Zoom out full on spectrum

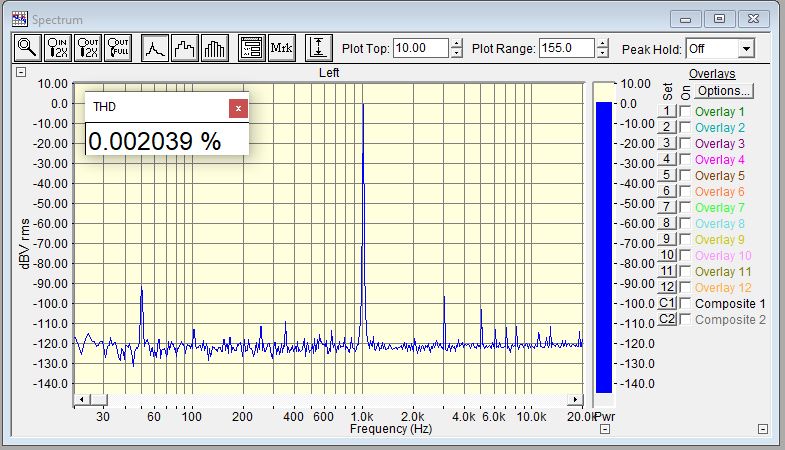pos(118,48)
